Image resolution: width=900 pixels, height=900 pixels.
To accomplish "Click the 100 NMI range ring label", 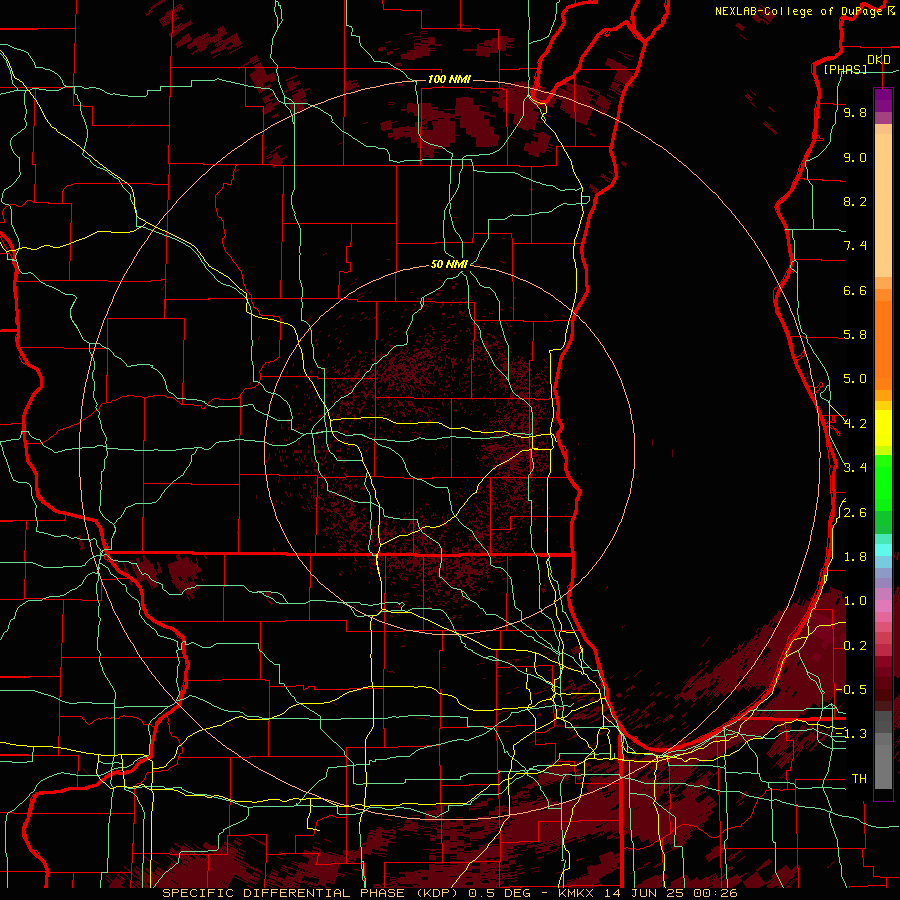I will [x=449, y=79].
